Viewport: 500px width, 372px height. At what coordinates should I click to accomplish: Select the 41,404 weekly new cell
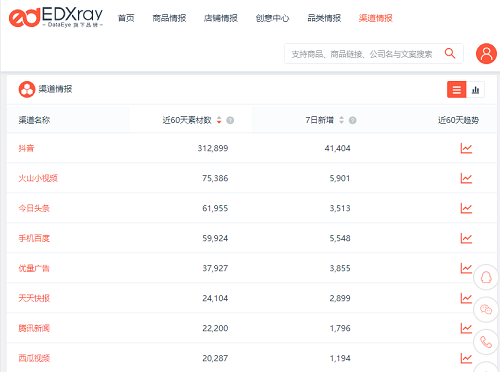[x=337, y=148]
